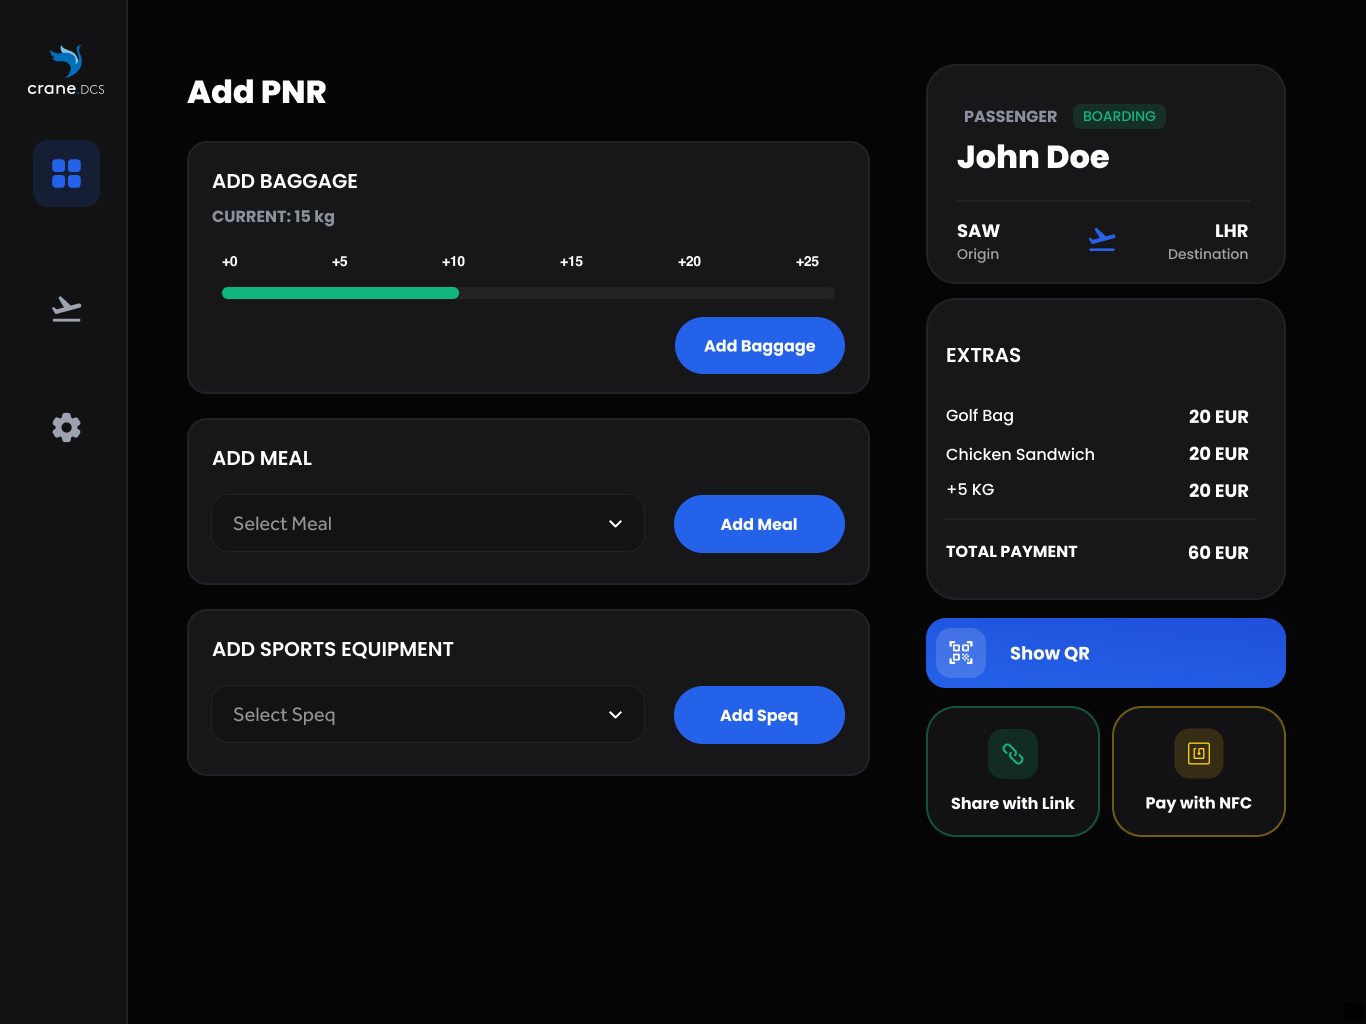Click the Add PNR heading
The image size is (1366, 1024).
pyautogui.click(x=257, y=92)
